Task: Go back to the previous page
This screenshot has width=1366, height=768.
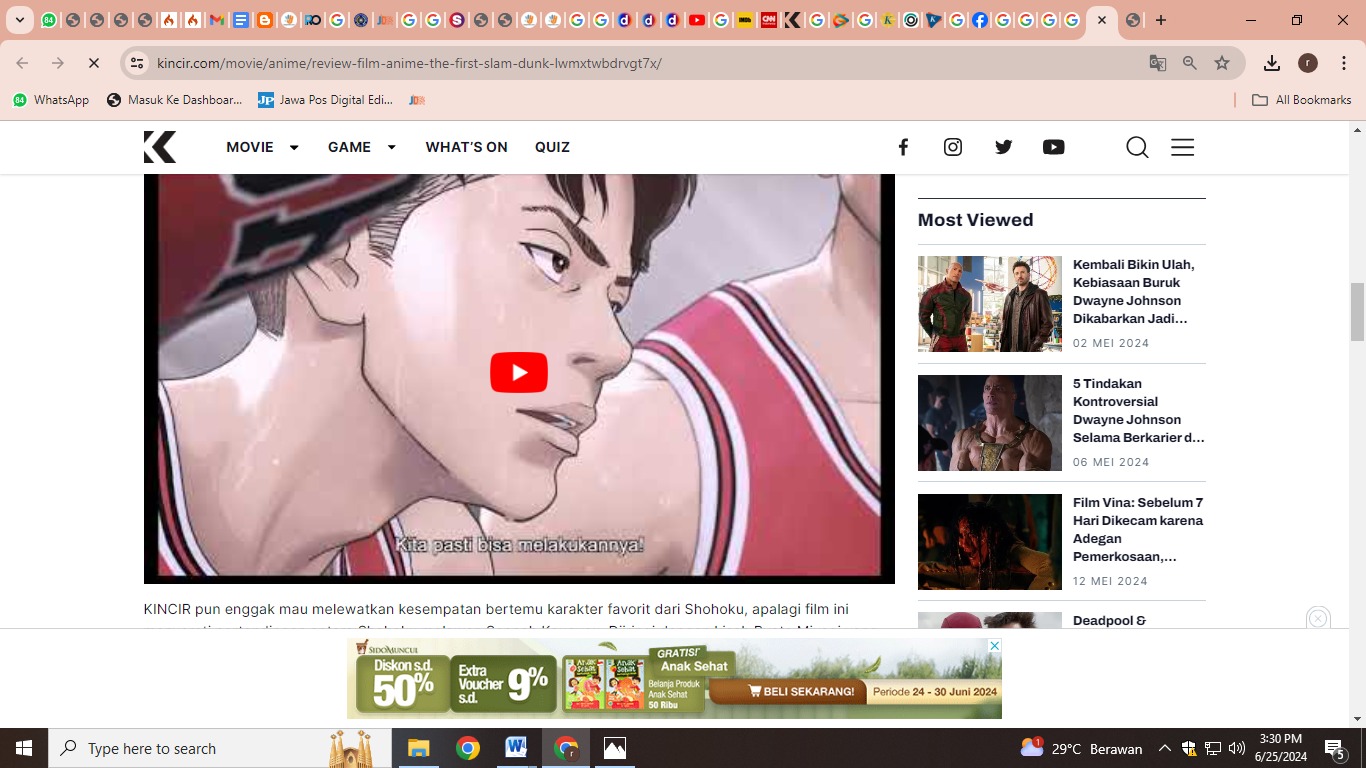Action: 22,63
